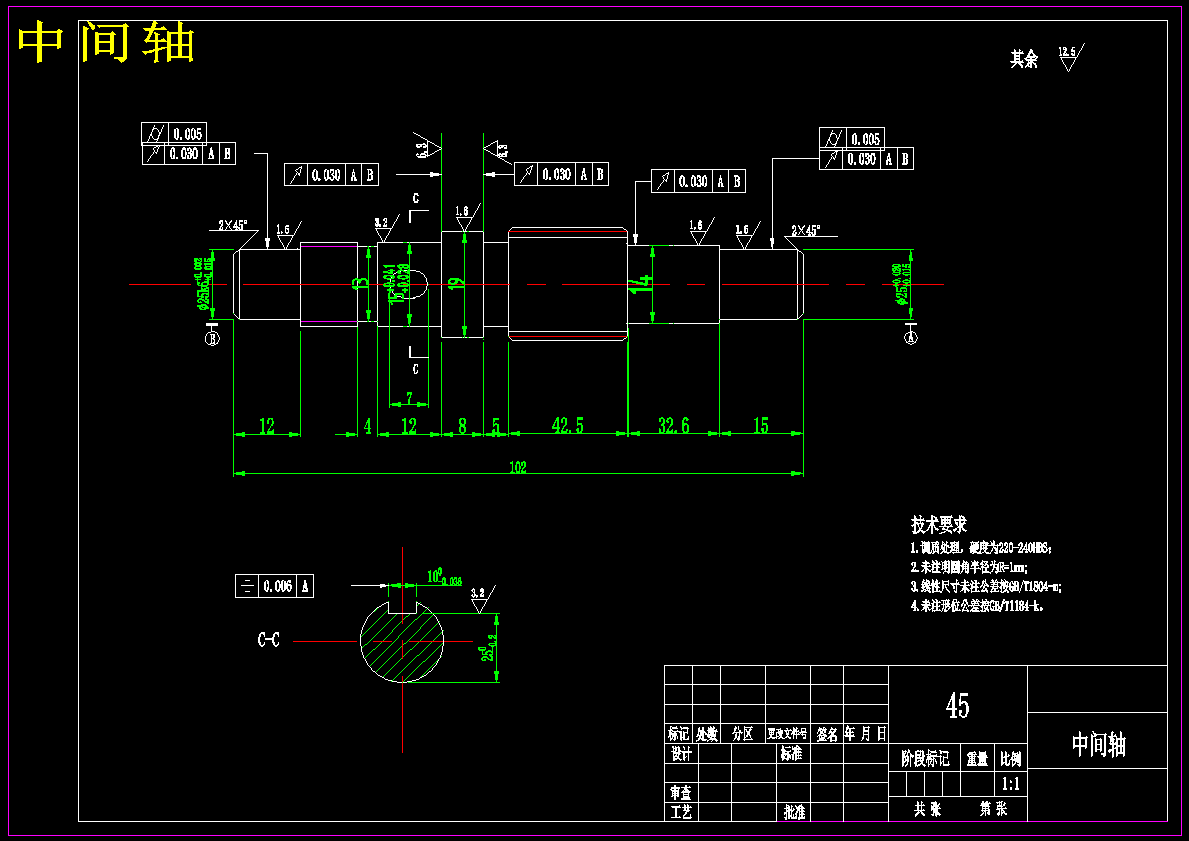This screenshot has width=1189, height=841.
Task: Click the 批准 cell label
Action: point(794,812)
